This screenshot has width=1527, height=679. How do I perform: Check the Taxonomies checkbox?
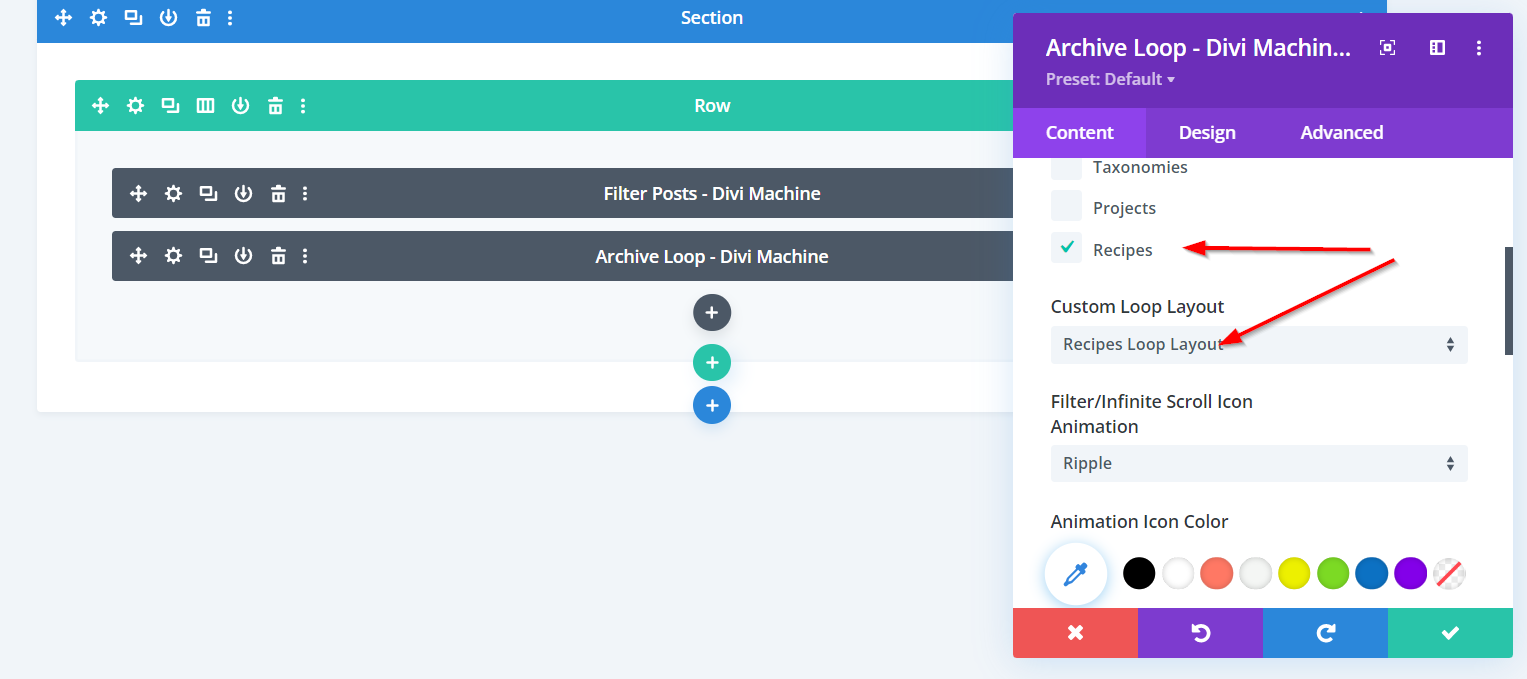click(x=1066, y=167)
